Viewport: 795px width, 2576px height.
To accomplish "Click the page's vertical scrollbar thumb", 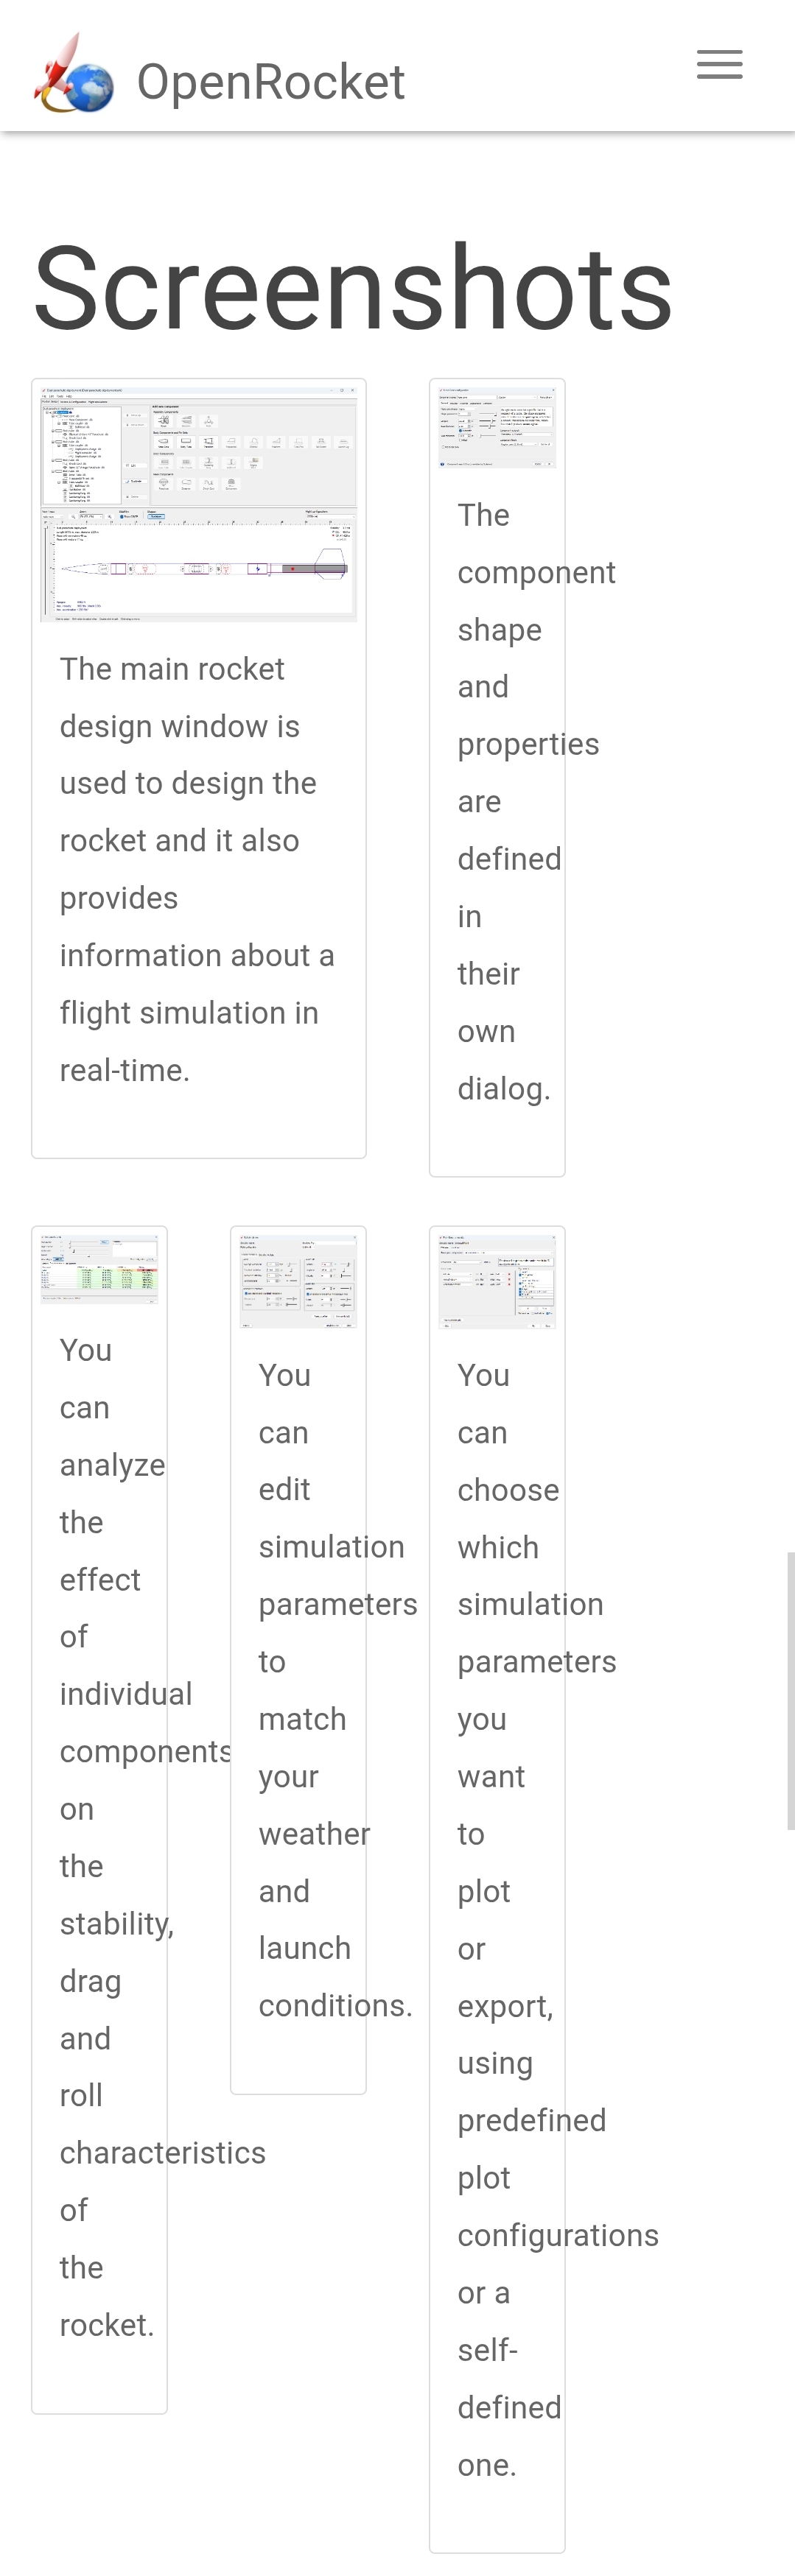I will coord(790,1690).
